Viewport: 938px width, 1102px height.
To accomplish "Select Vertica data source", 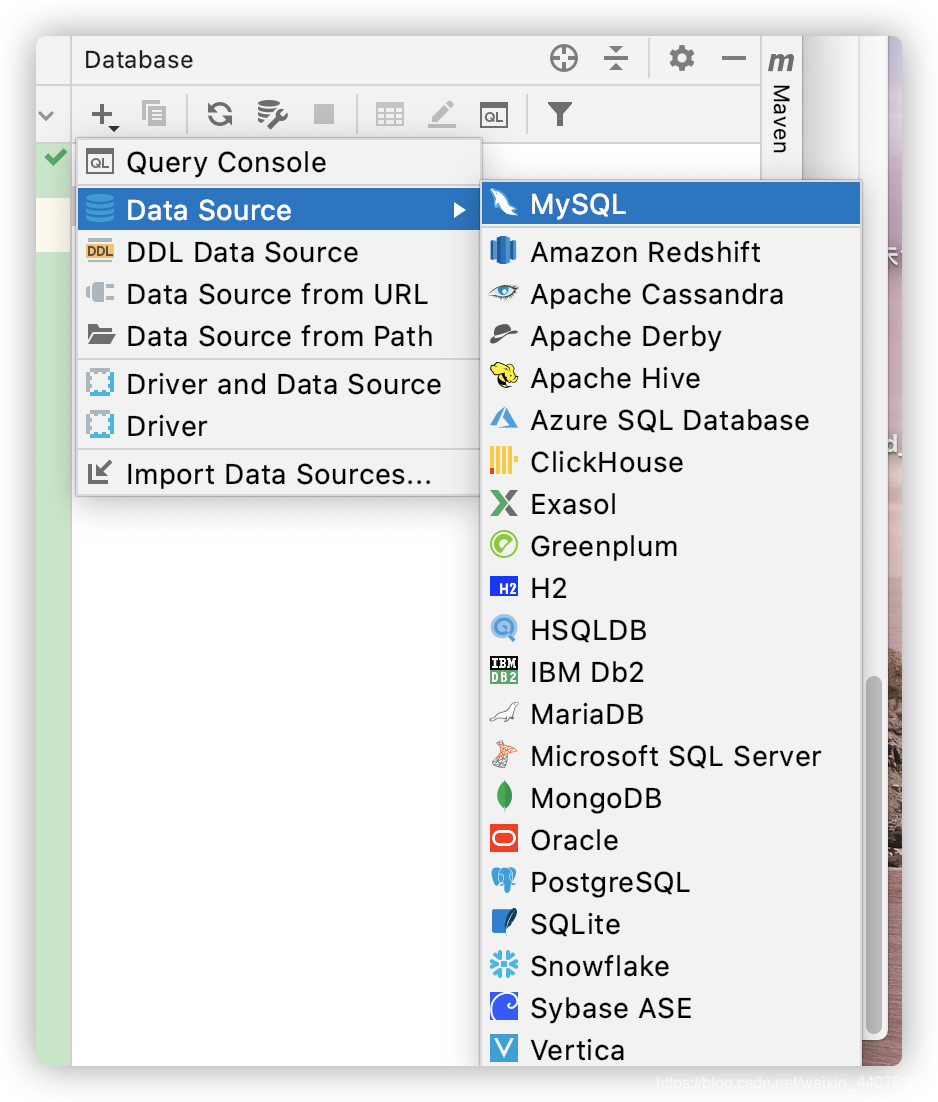I will pos(671,1050).
